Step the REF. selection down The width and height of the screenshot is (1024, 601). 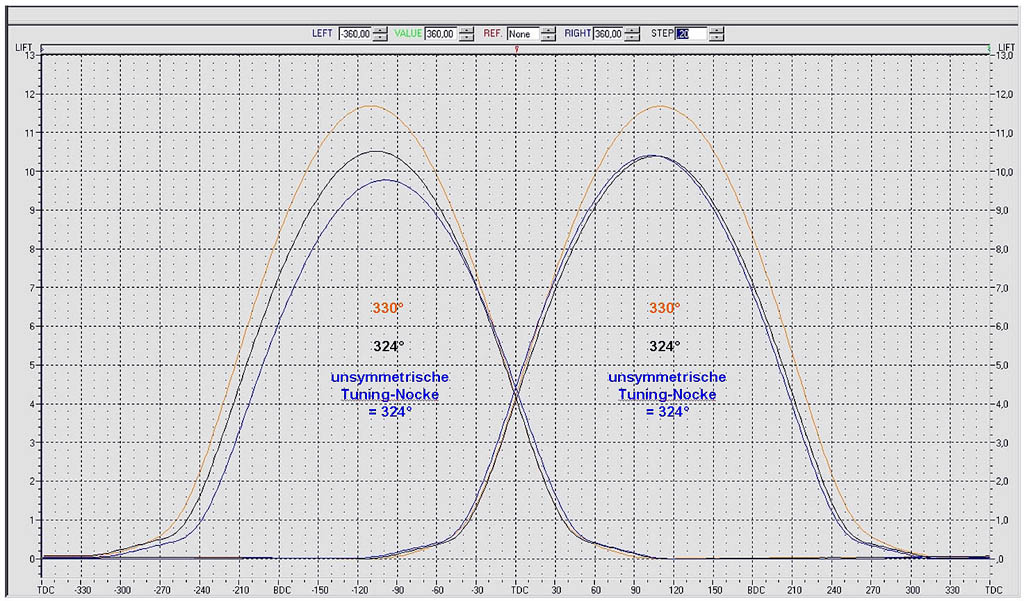click(548, 37)
